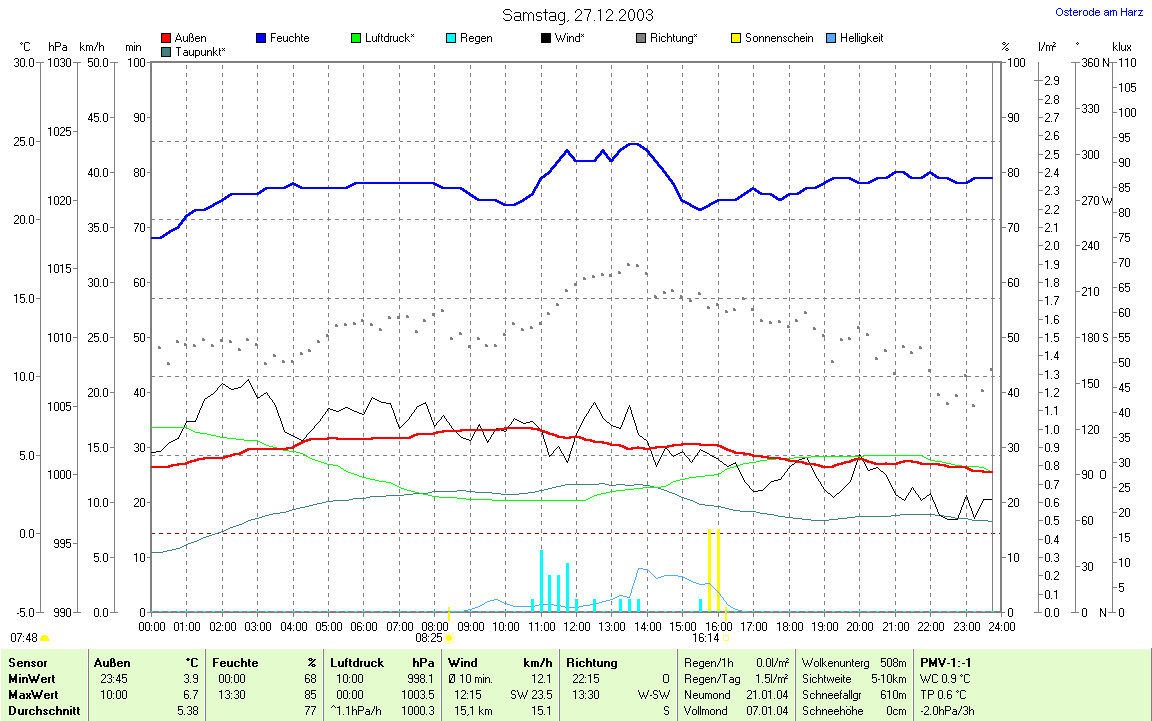Select the Luftdruck column header in table
This screenshot has height=721, width=1152.
(357, 662)
